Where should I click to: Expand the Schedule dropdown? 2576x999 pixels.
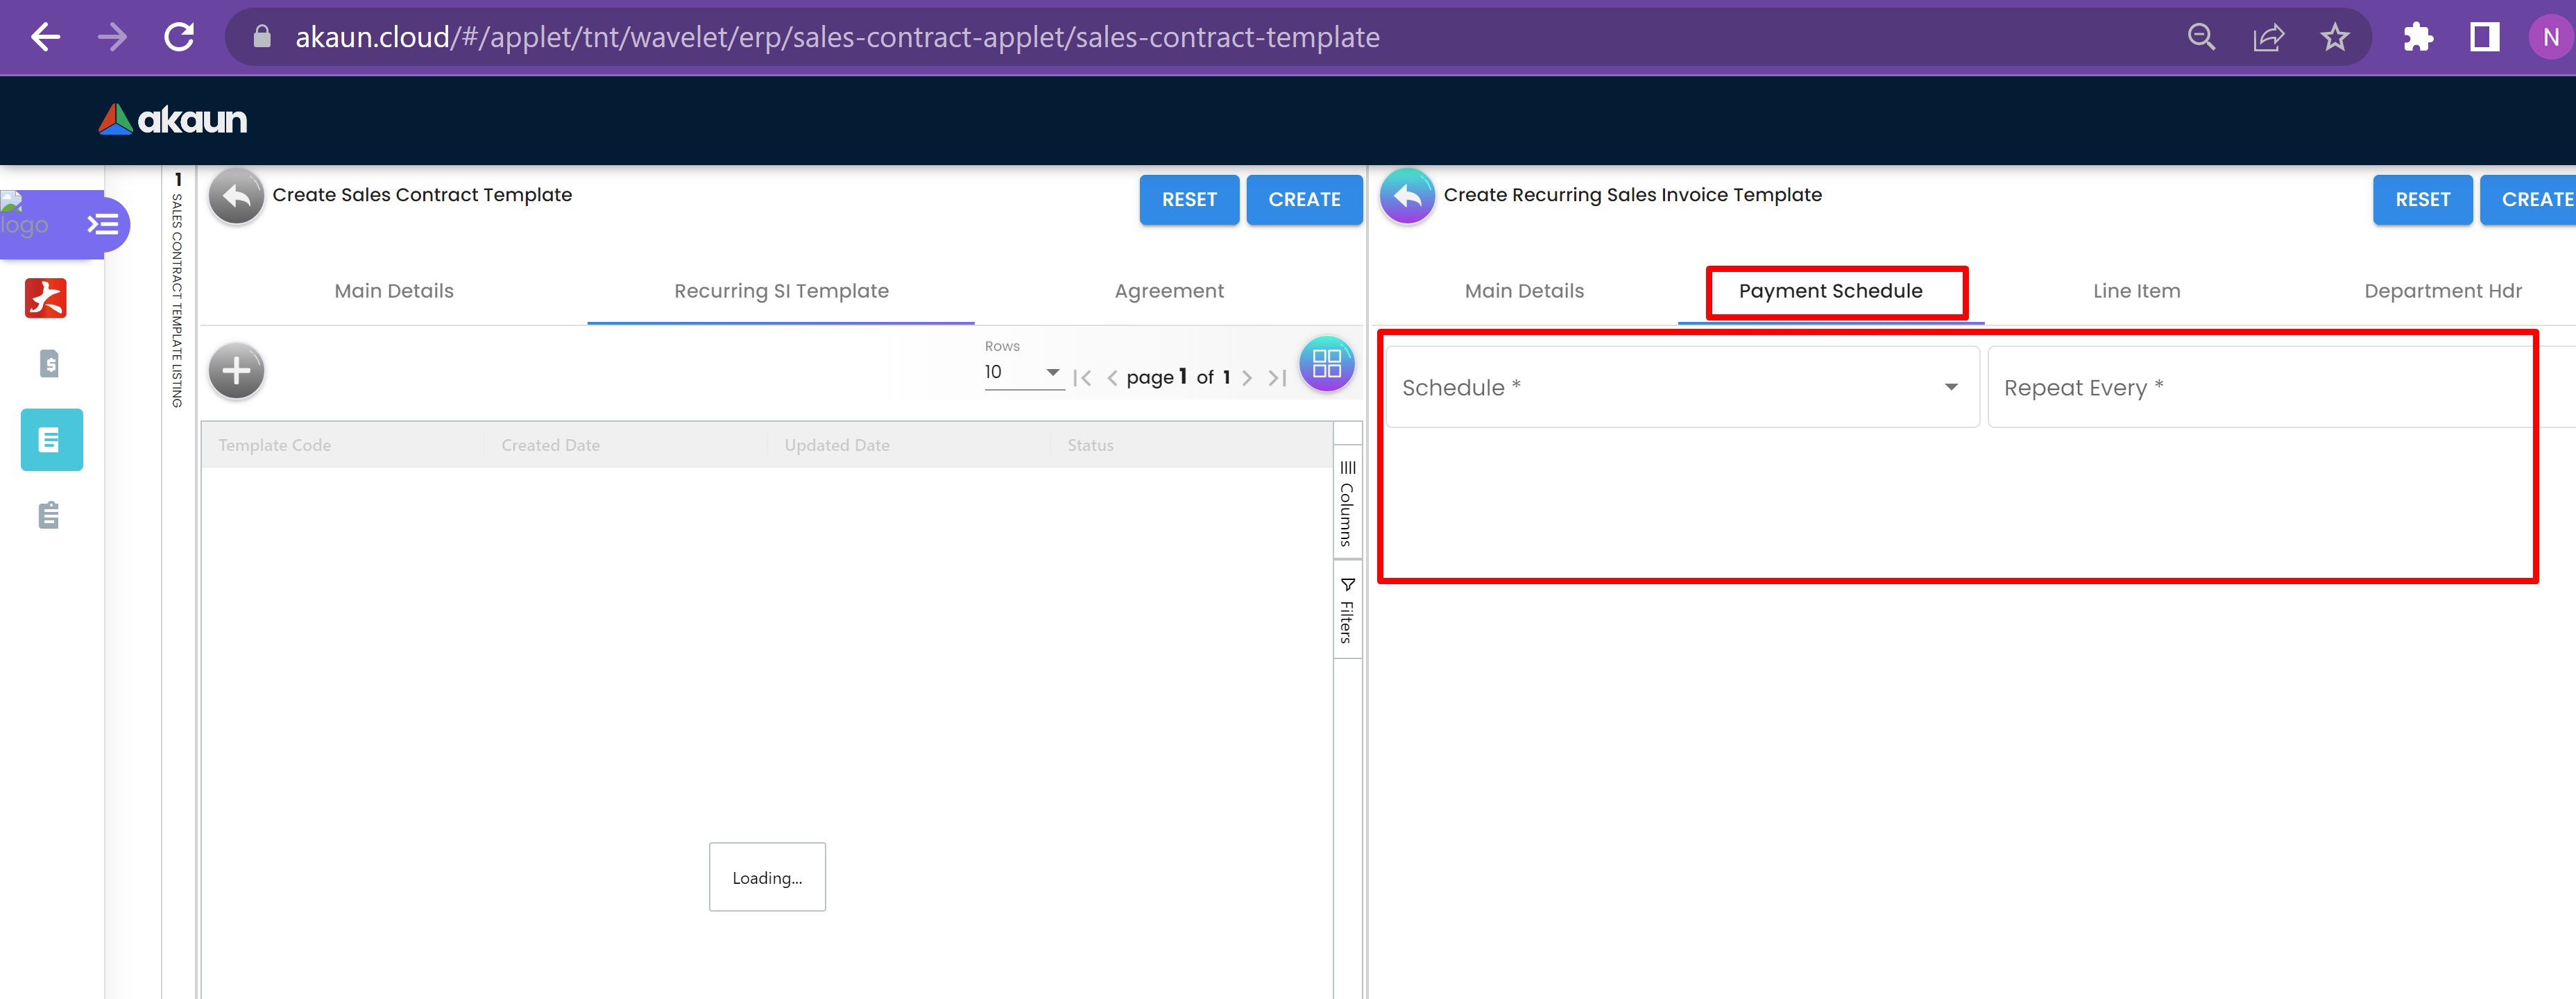pos(1681,387)
